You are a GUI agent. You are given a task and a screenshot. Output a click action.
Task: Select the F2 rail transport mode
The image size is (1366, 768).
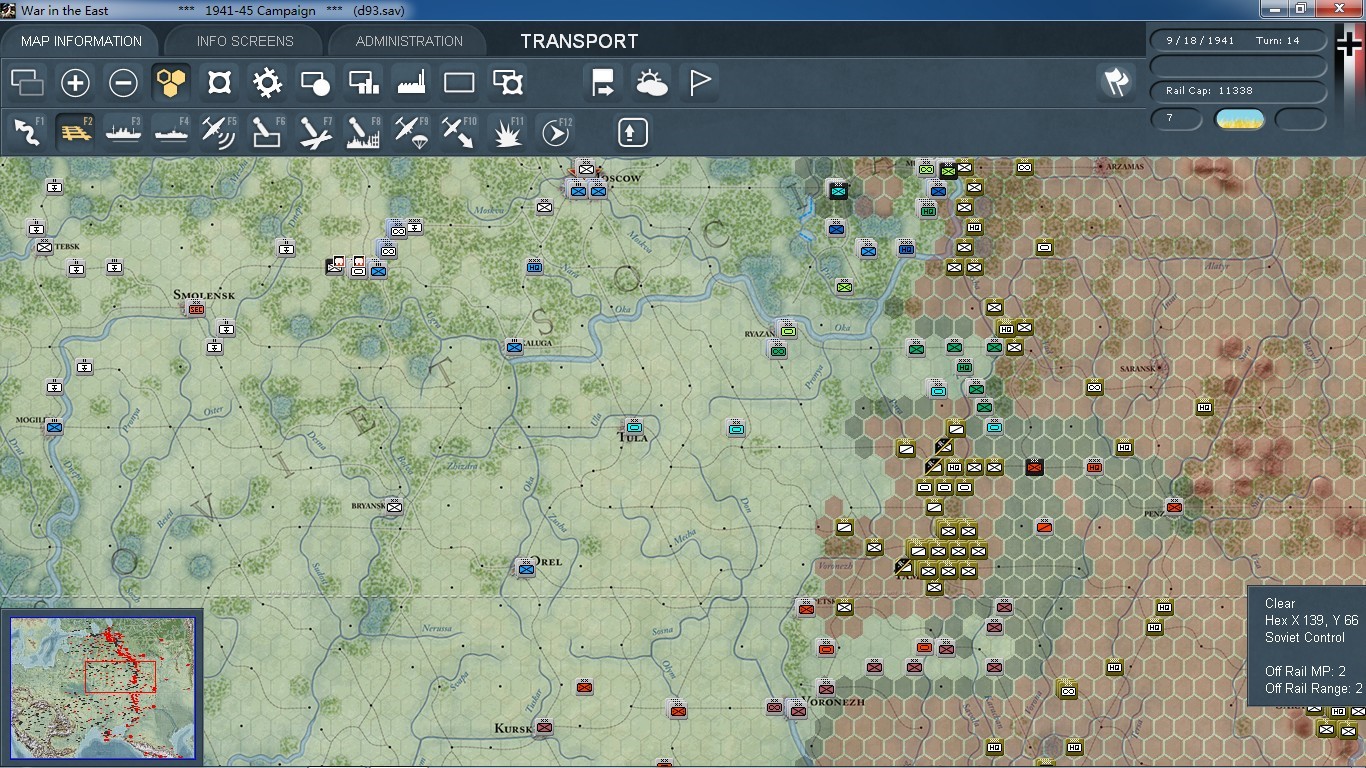(x=75, y=132)
